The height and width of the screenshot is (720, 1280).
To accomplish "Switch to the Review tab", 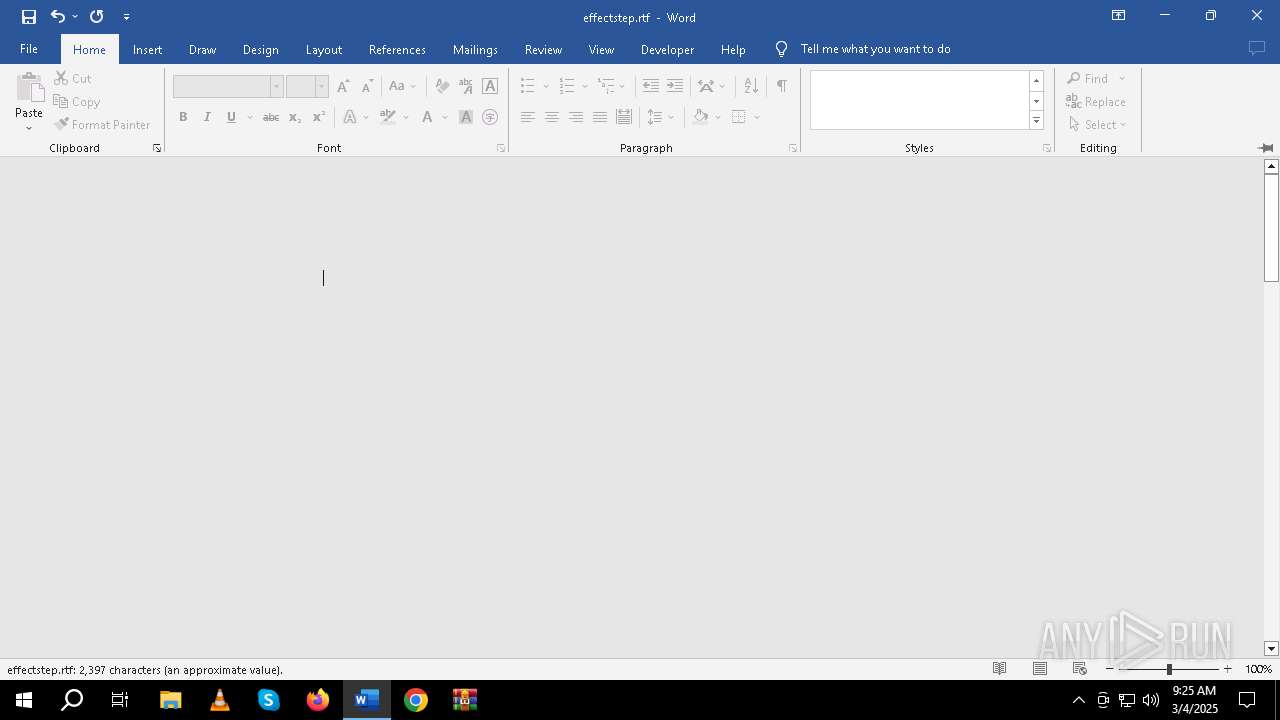I will click(543, 49).
